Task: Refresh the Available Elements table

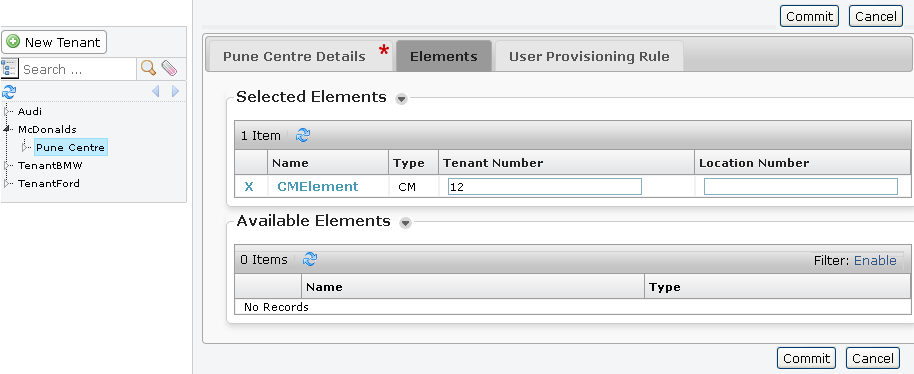Action: point(310,259)
